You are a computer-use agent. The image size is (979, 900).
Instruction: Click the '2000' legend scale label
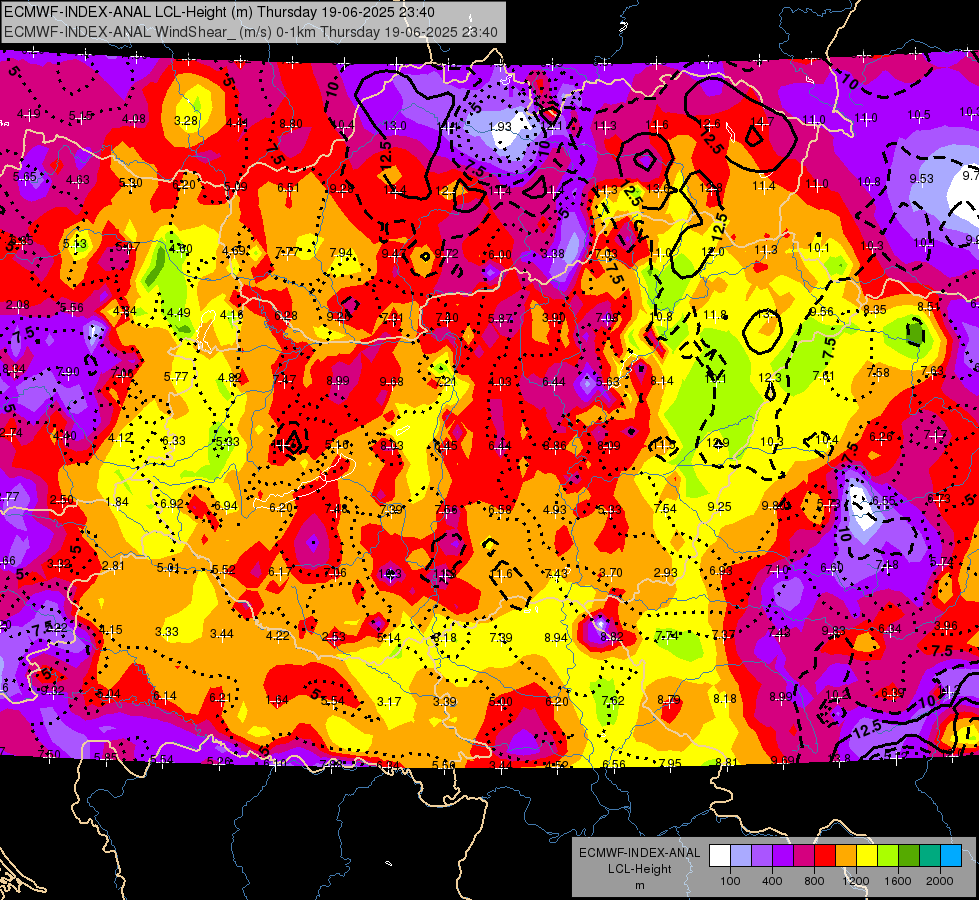(940, 881)
